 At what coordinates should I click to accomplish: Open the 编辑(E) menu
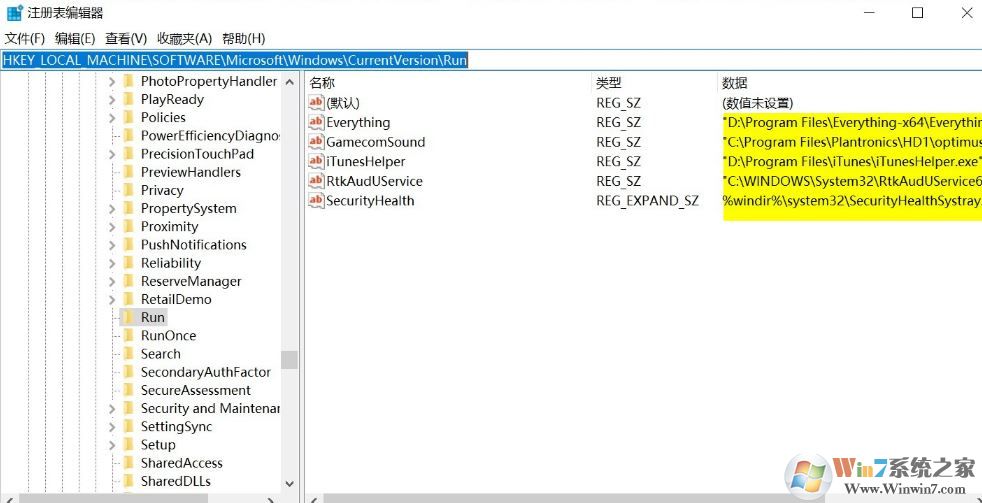point(75,38)
